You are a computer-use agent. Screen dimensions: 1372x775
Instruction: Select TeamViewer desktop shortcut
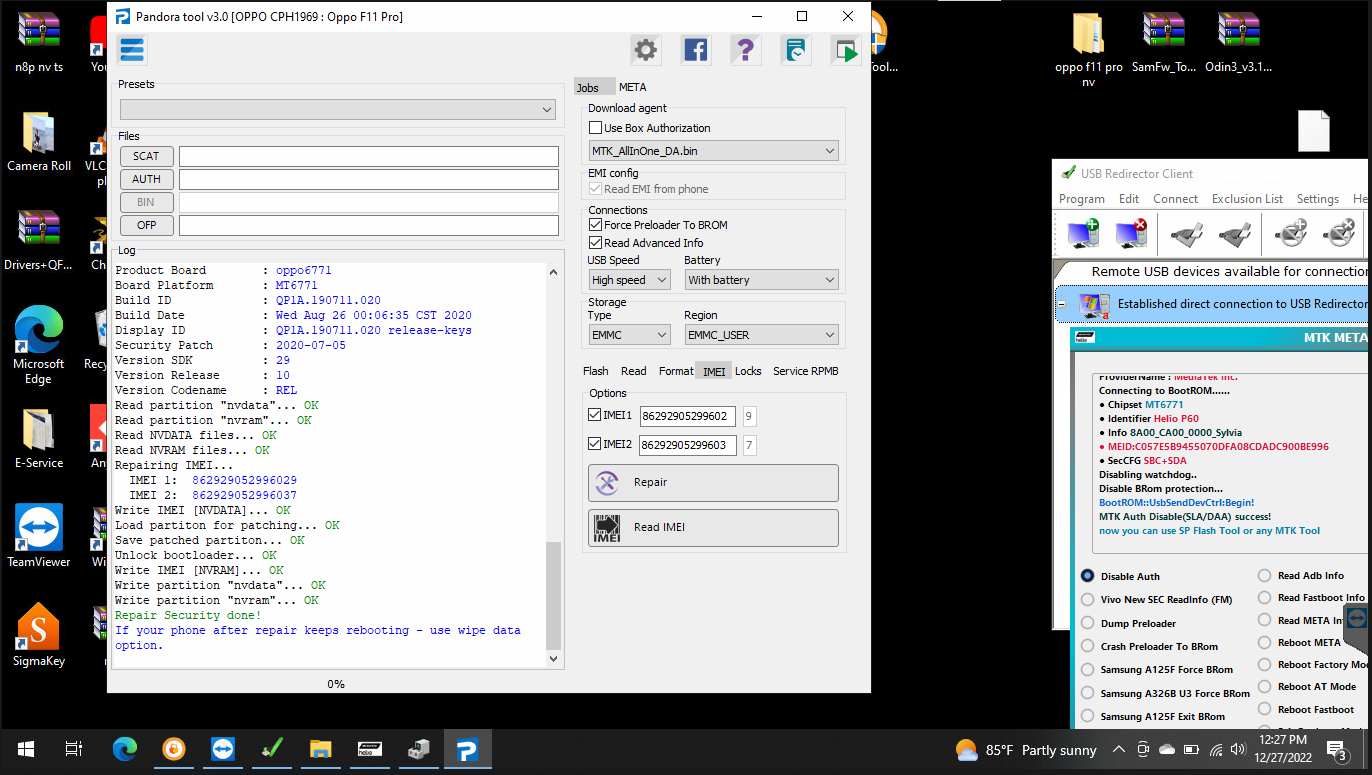click(x=39, y=536)
